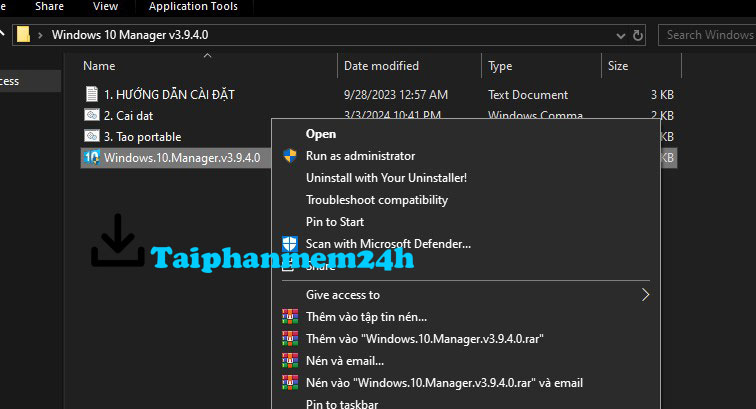The height and width of the screenshot is (409, 756).
Task: Select Troubleshoot compatibility
Action: (x=377, y=200)
